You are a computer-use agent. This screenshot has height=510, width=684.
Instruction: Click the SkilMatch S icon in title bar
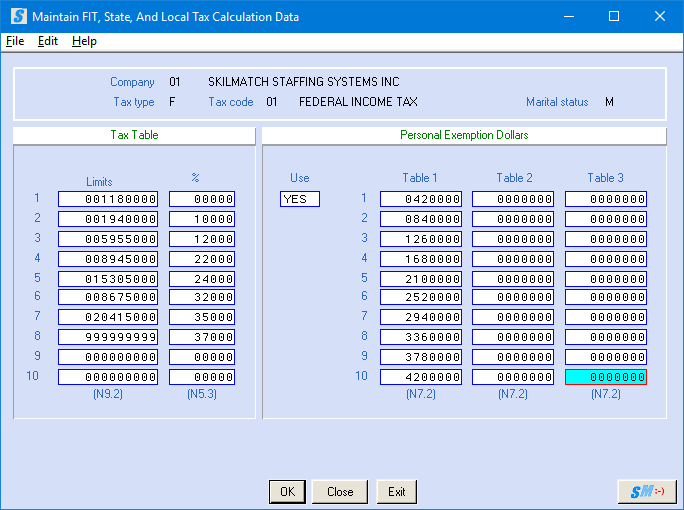point(17,17)
